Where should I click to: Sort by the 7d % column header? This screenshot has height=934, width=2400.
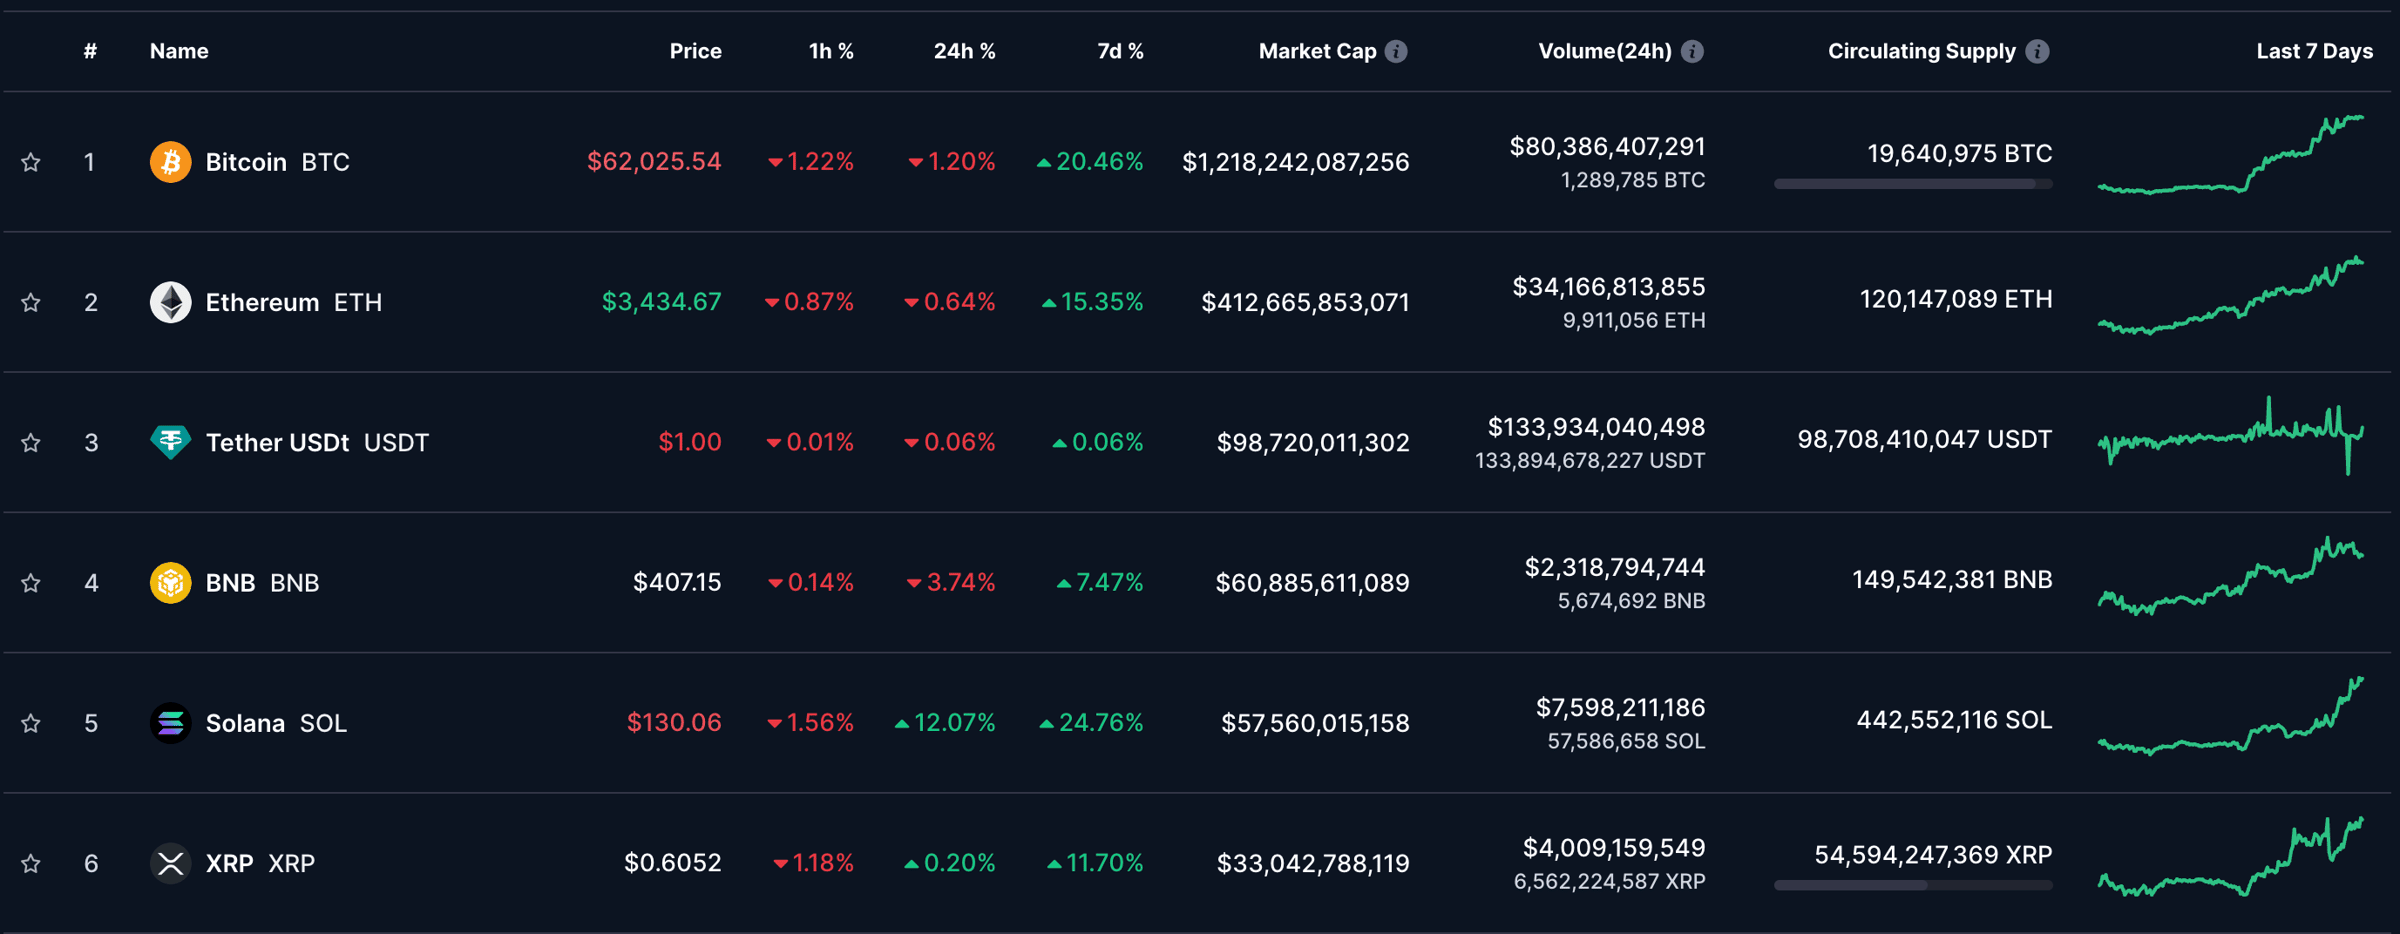click(1119, 51)
